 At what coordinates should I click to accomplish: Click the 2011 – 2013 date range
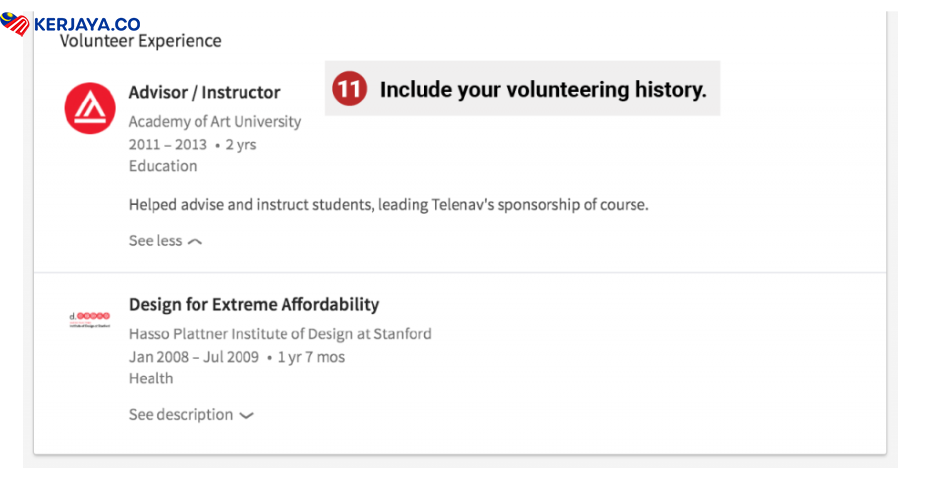pos(168,144)
